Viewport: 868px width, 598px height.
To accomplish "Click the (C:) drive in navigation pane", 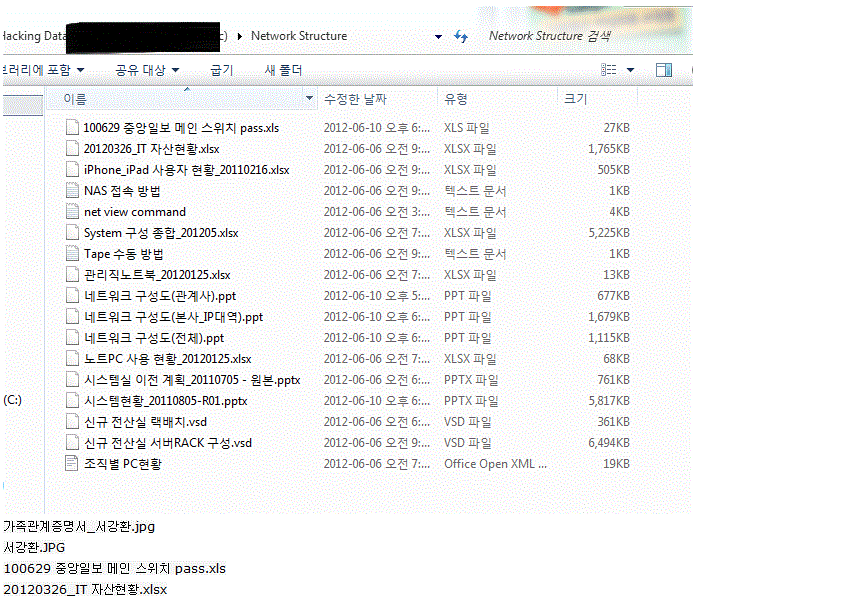I will [x=13, y=400].
